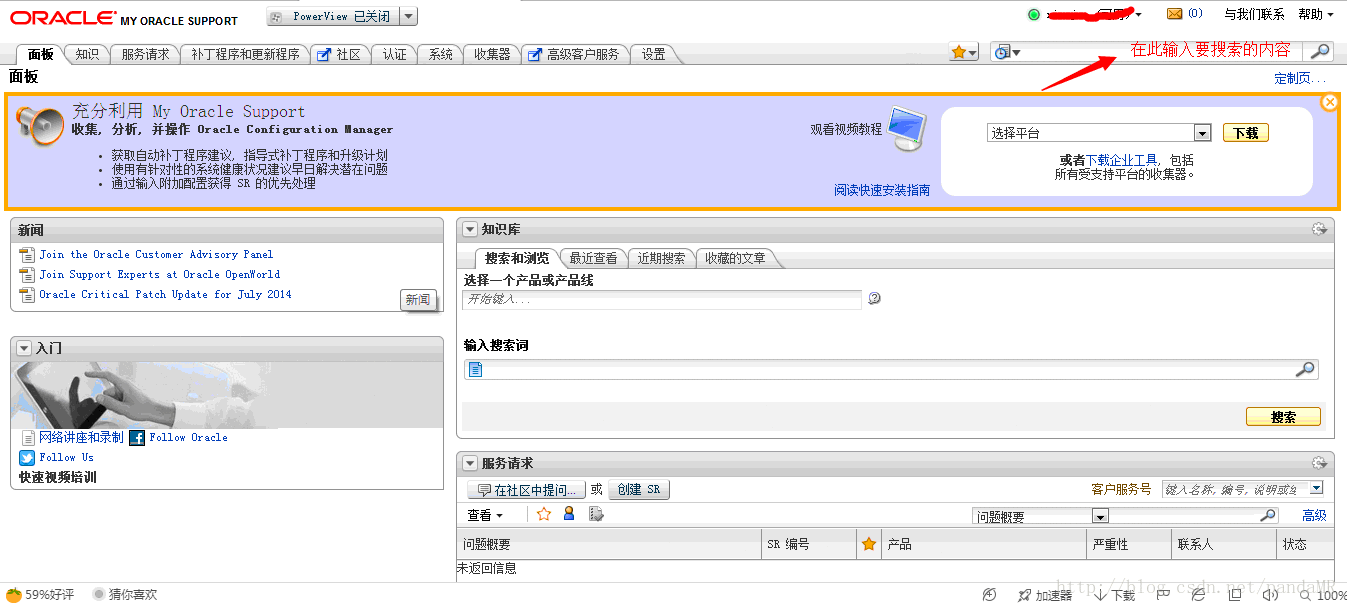
Task: Click the product or product line input
Action: [x=662, y=299]
